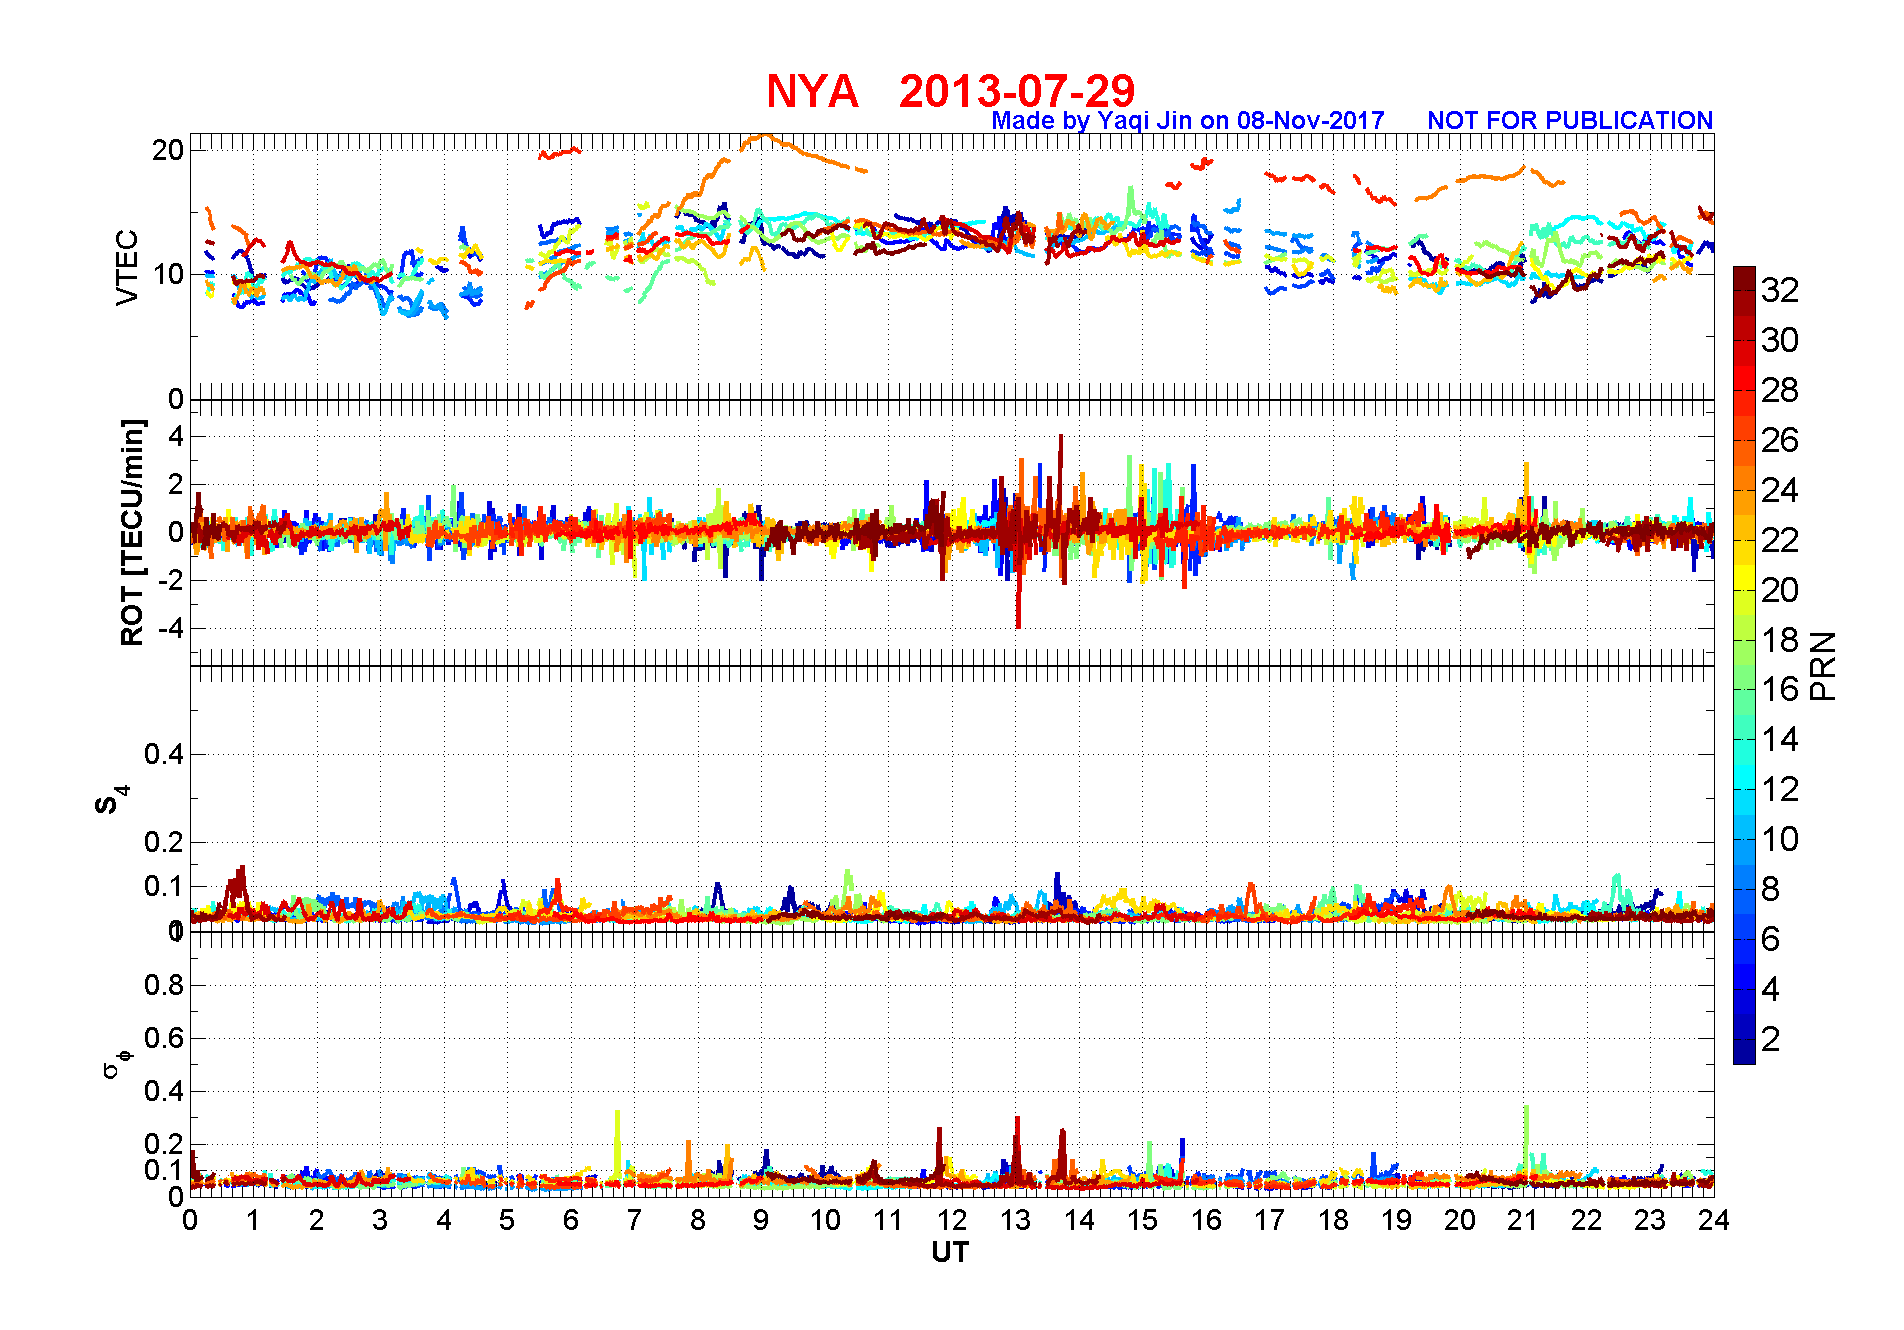Click x-axis tick label 21

pyautogui.click(x=1523, y=1220)
